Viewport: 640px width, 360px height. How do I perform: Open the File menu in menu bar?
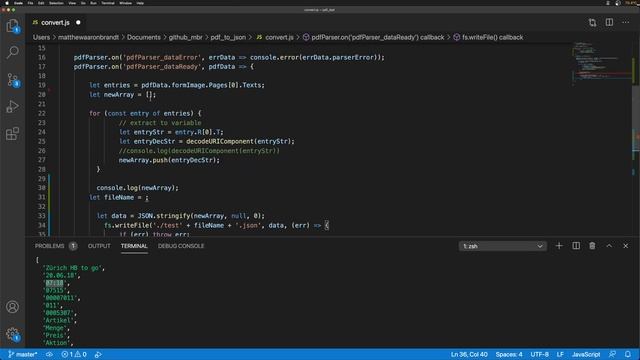coord(30,3)
